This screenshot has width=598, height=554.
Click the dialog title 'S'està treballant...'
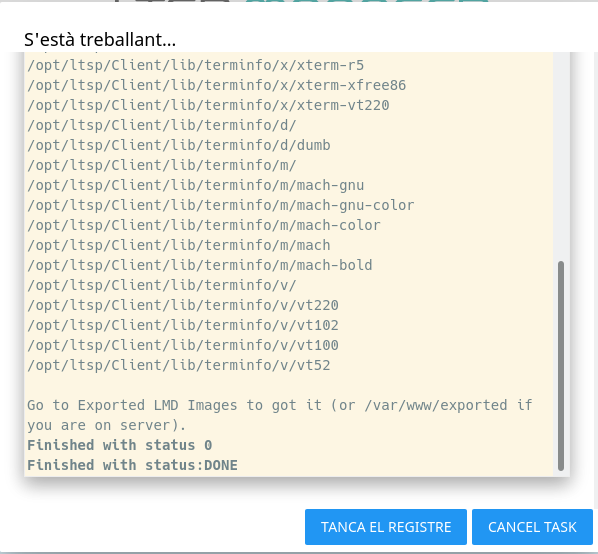point(100,39)
